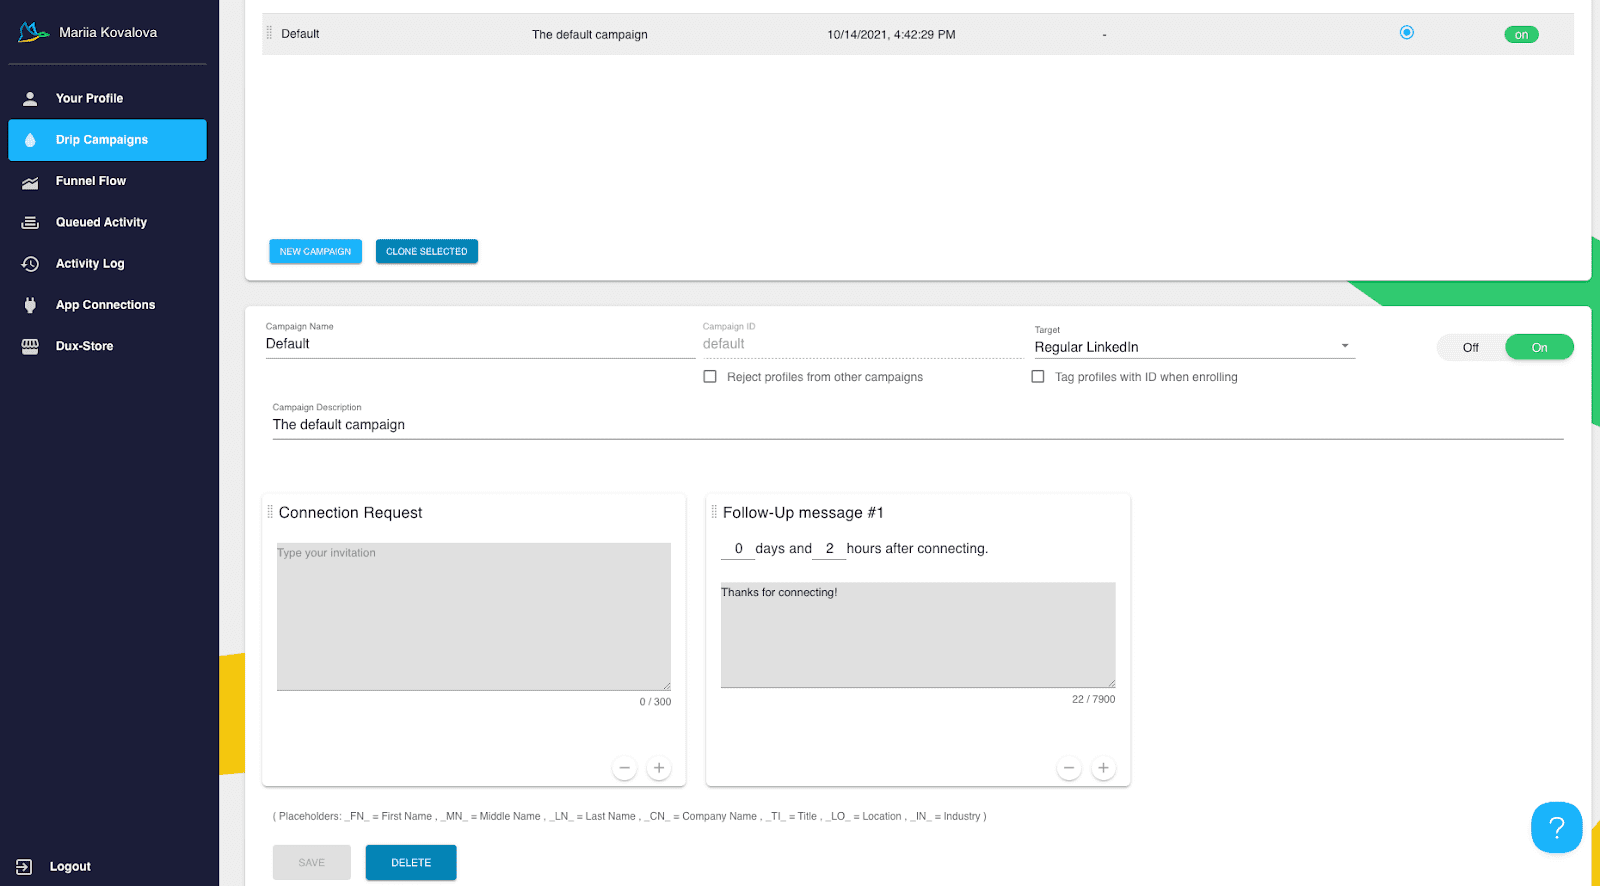Open the Drip Campaigns menu item
This screenshot has height=886, width=1600.
107,140
